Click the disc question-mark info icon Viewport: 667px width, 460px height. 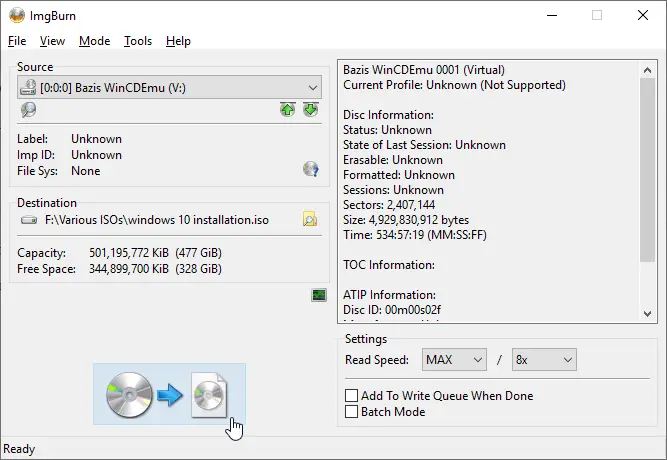click(x=311, y=169)
